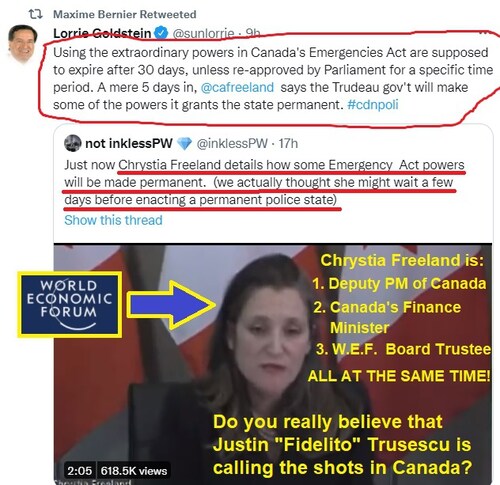The width and height of the screenshot is (500, 485).
Task: Open the Lorrie Goldstein display name
Action: pos(102,33)
